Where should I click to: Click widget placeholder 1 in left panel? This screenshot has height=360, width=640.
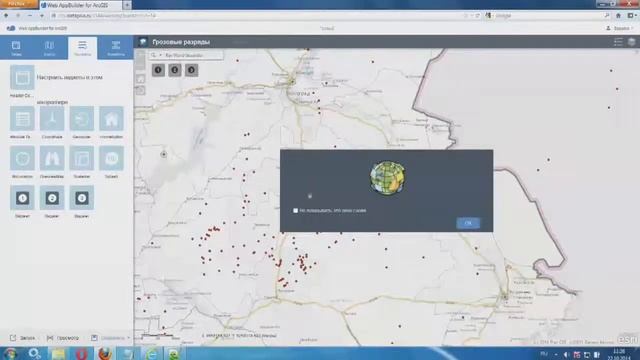click(x=22, y=198)
